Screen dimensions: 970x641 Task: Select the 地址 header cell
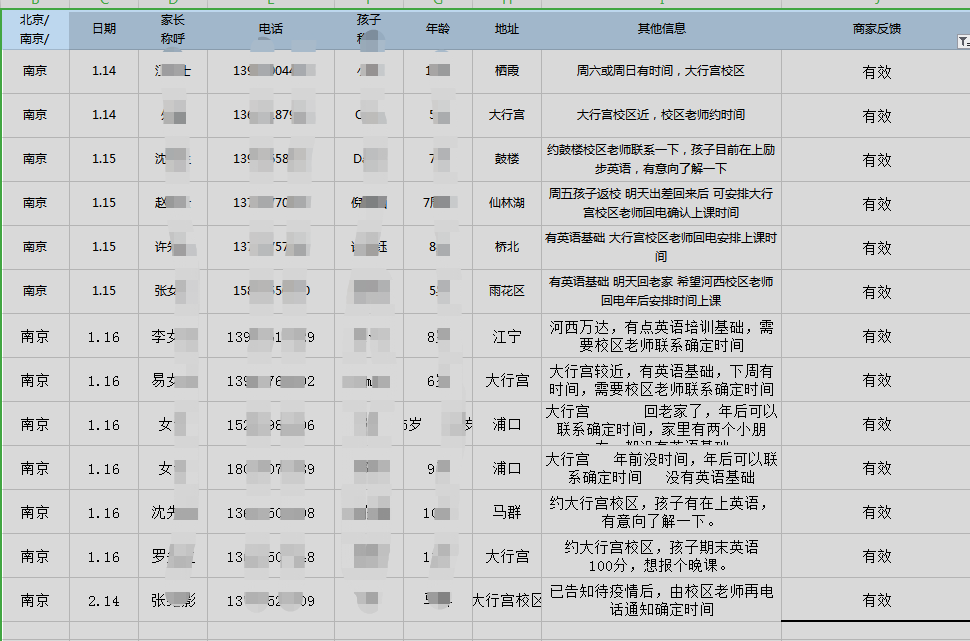507,29
